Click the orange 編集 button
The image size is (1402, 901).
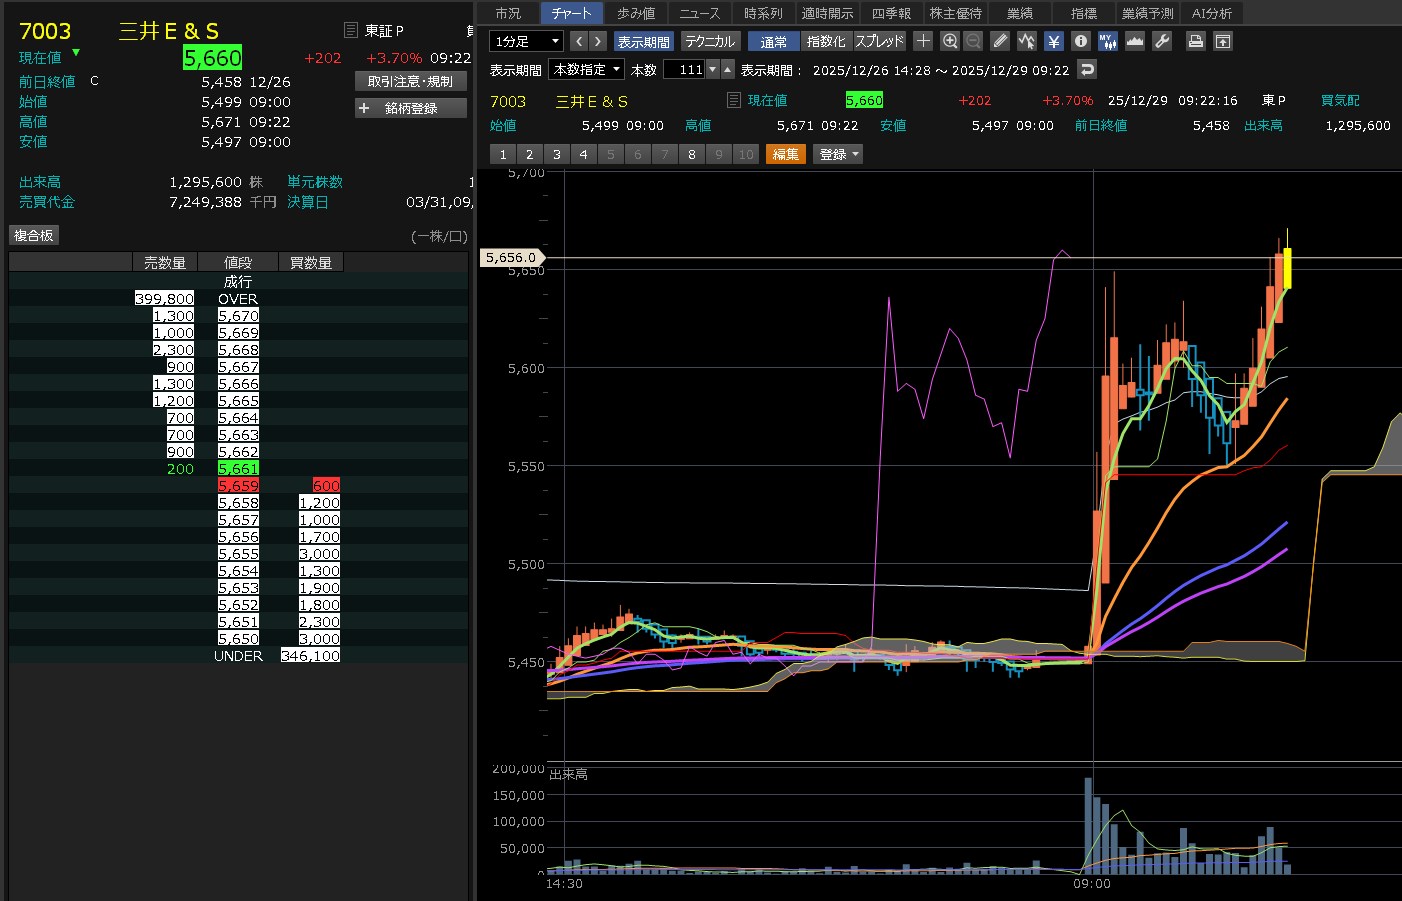tap(786, 154)
